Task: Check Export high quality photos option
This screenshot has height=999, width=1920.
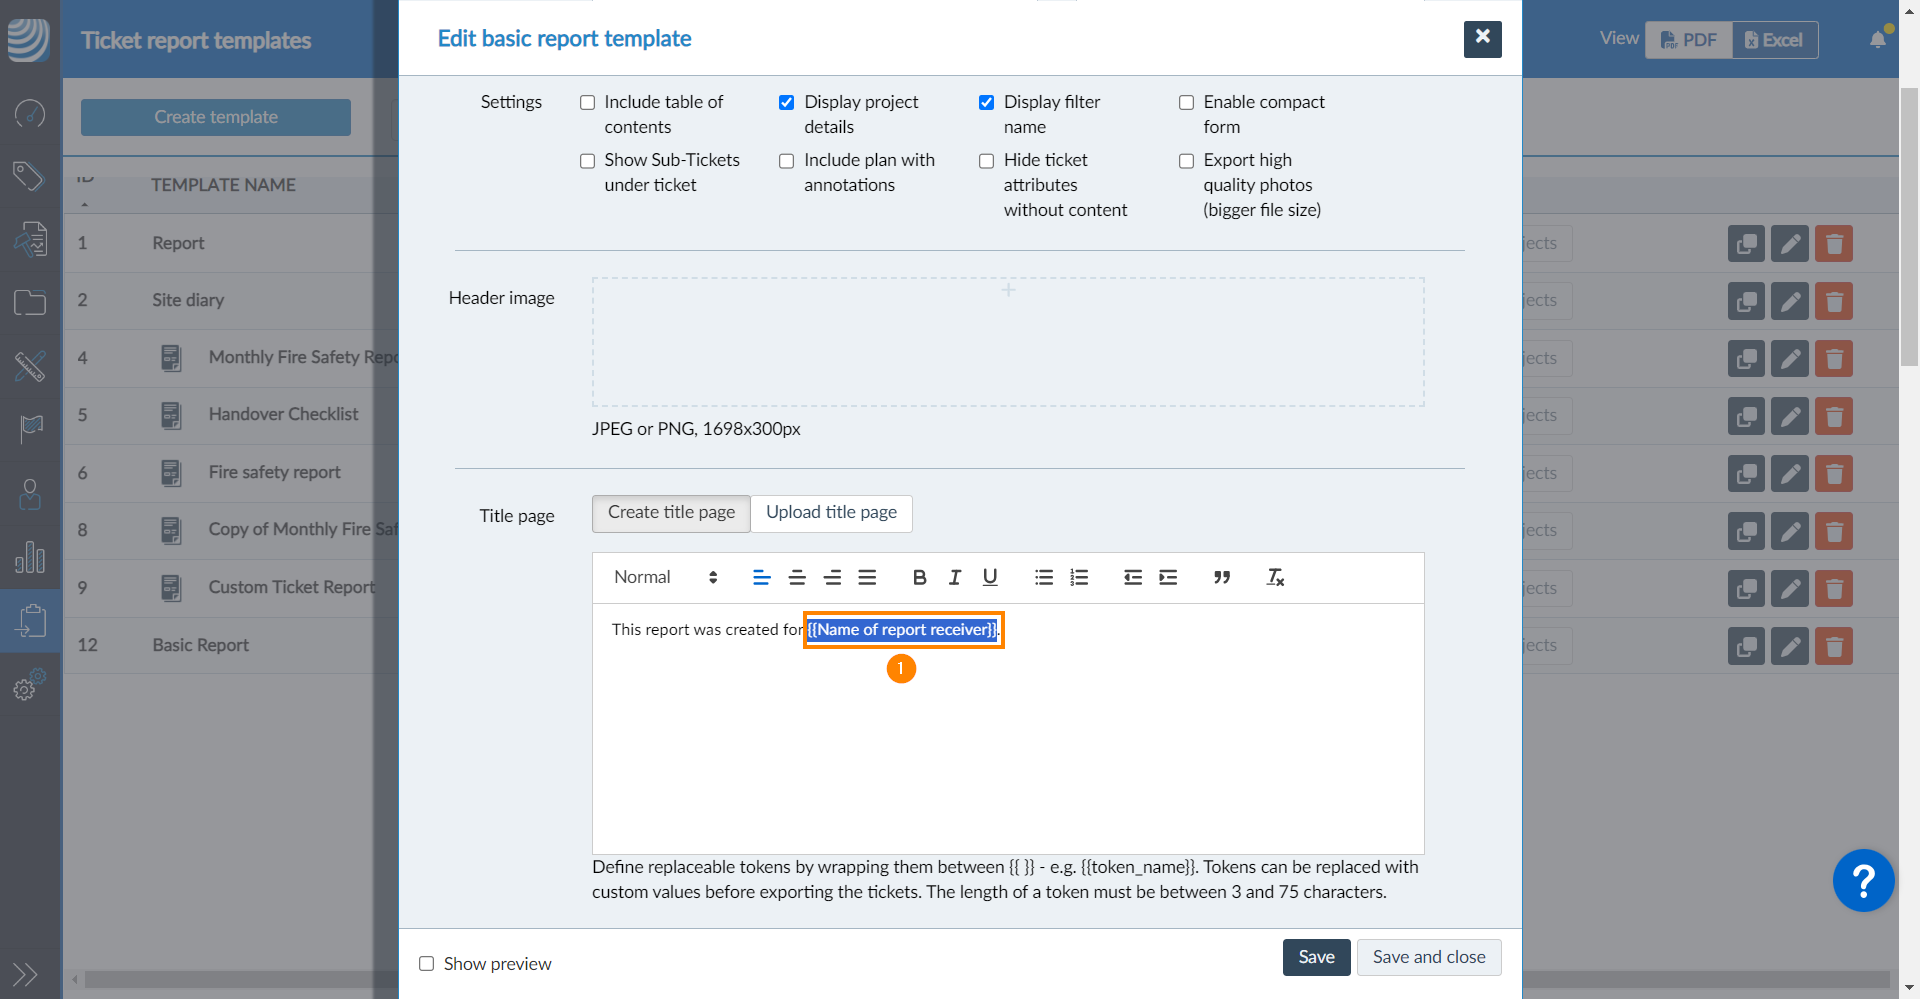Action: pos(1187,161)
